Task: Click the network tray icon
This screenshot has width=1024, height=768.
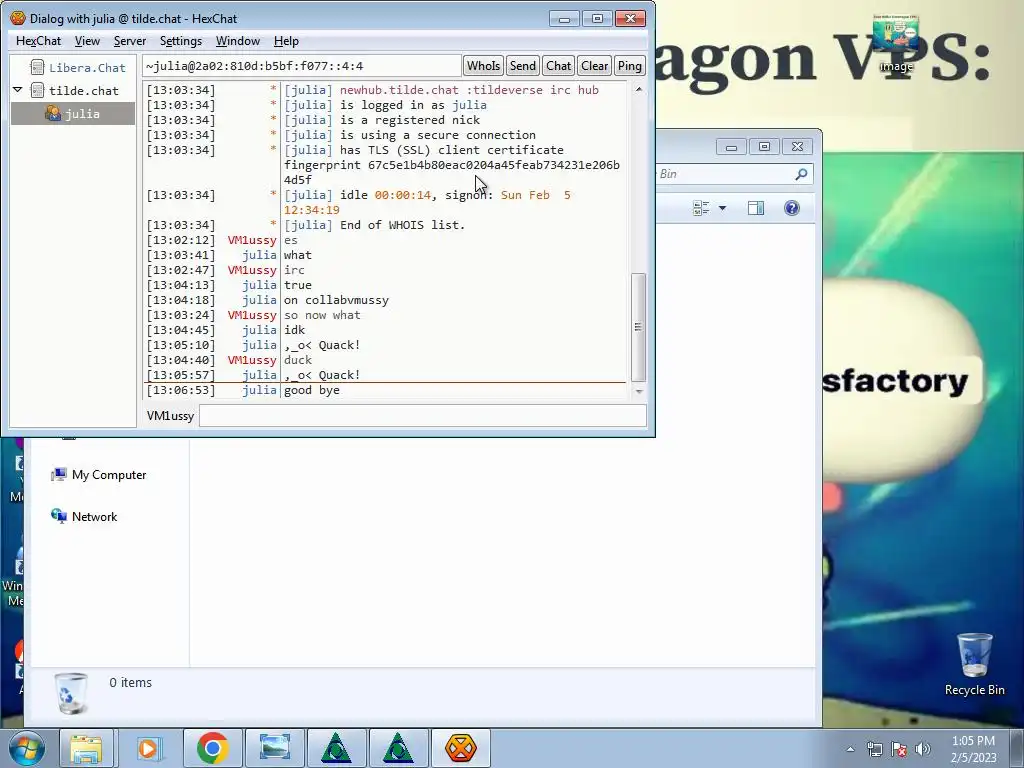Action: 874,749
